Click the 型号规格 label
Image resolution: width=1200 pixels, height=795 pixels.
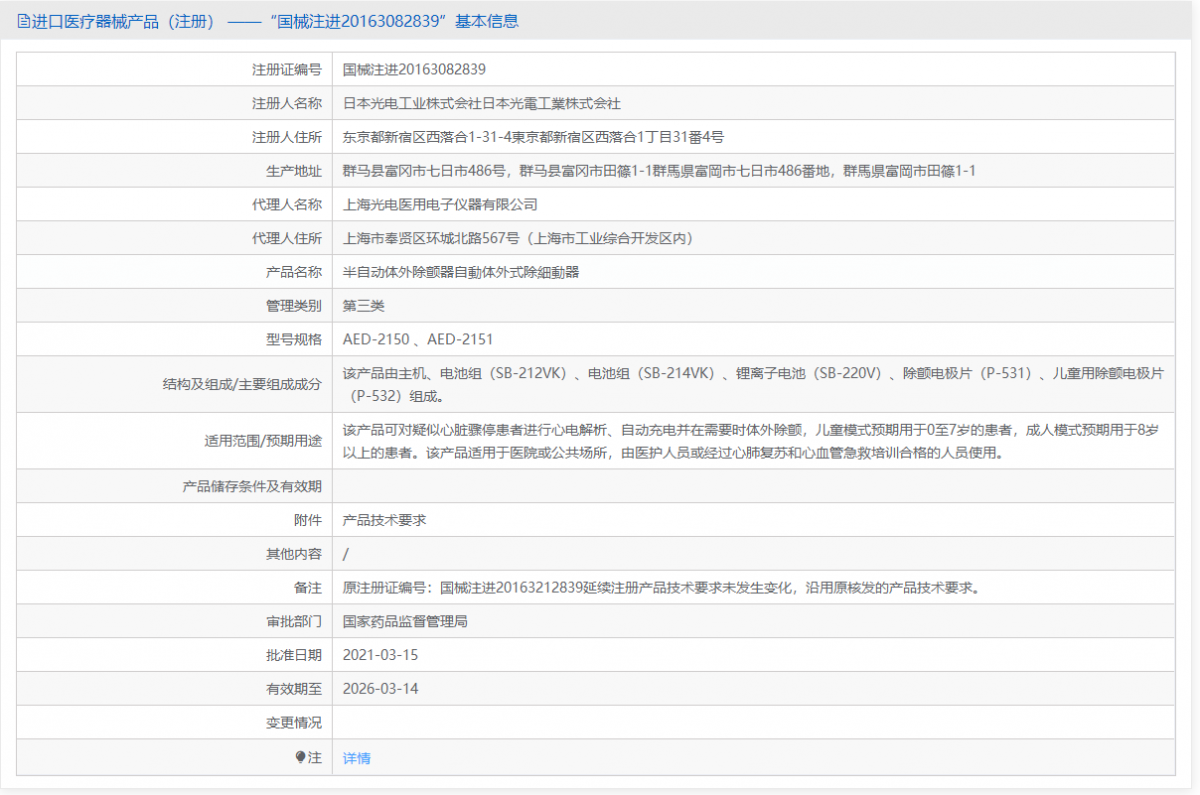point(294,339)
